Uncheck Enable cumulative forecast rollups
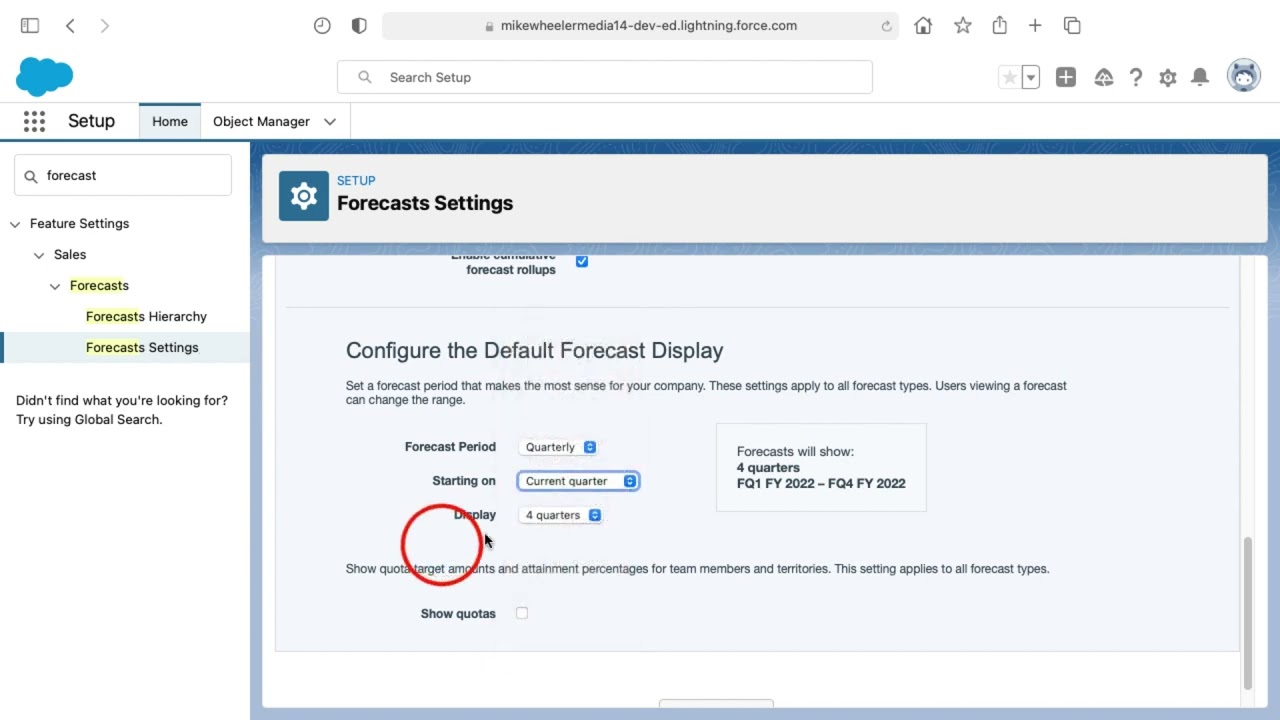This screenshot has width=1280, height=720. tap(582, 261)
